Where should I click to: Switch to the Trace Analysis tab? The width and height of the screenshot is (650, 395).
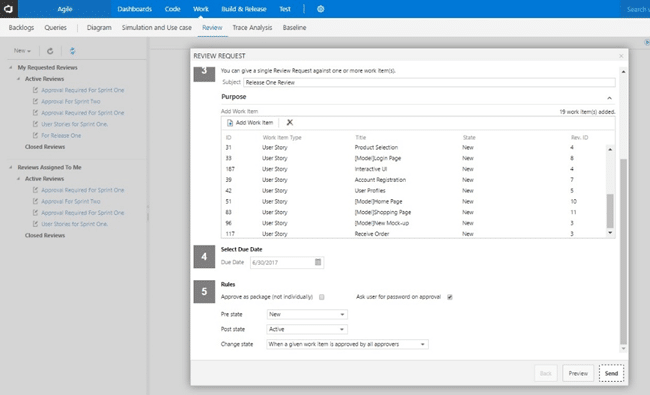pyautogui.click(x=252, y=28)
